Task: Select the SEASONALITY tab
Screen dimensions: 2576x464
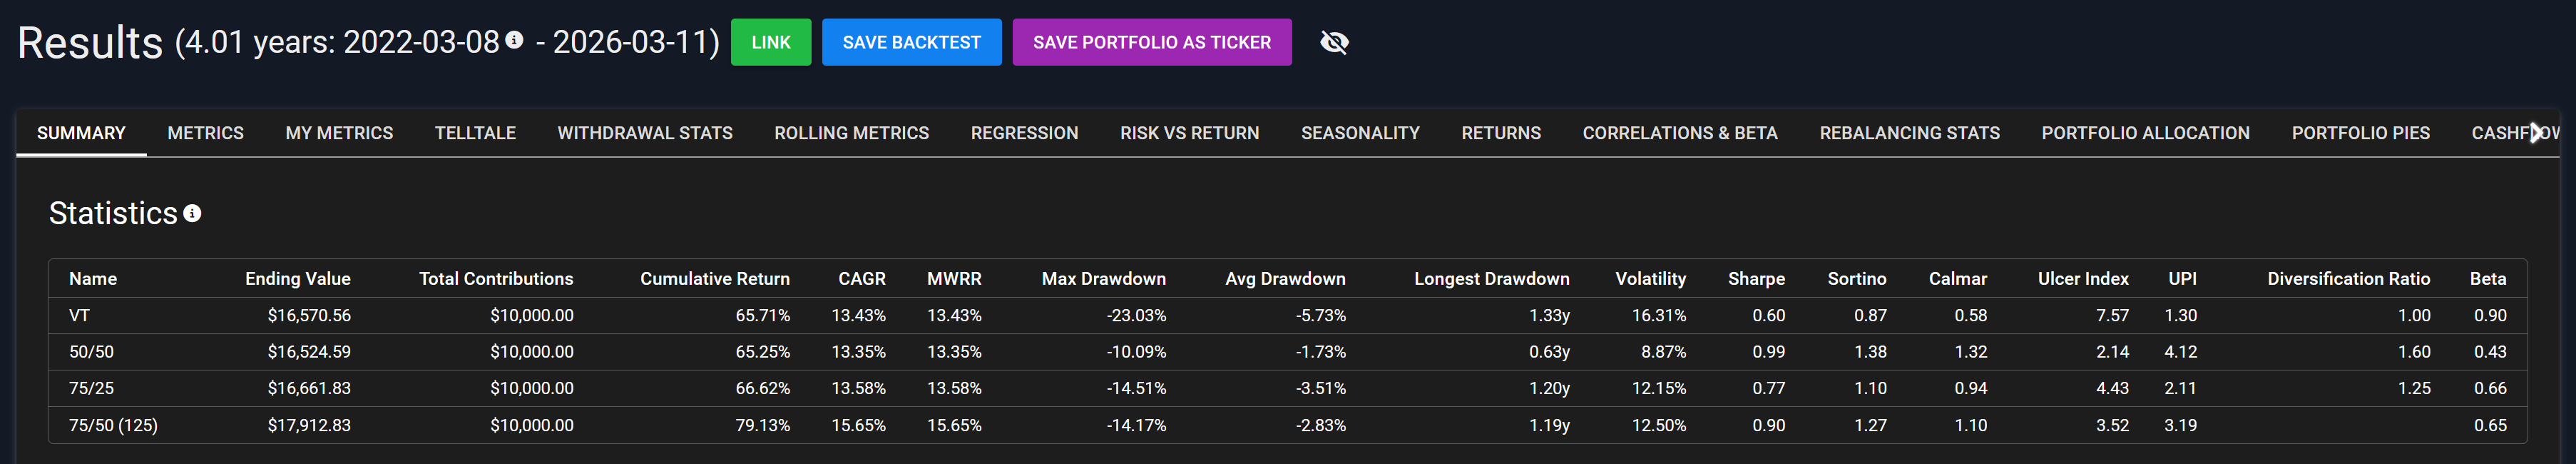Action: pos(1360,133)
